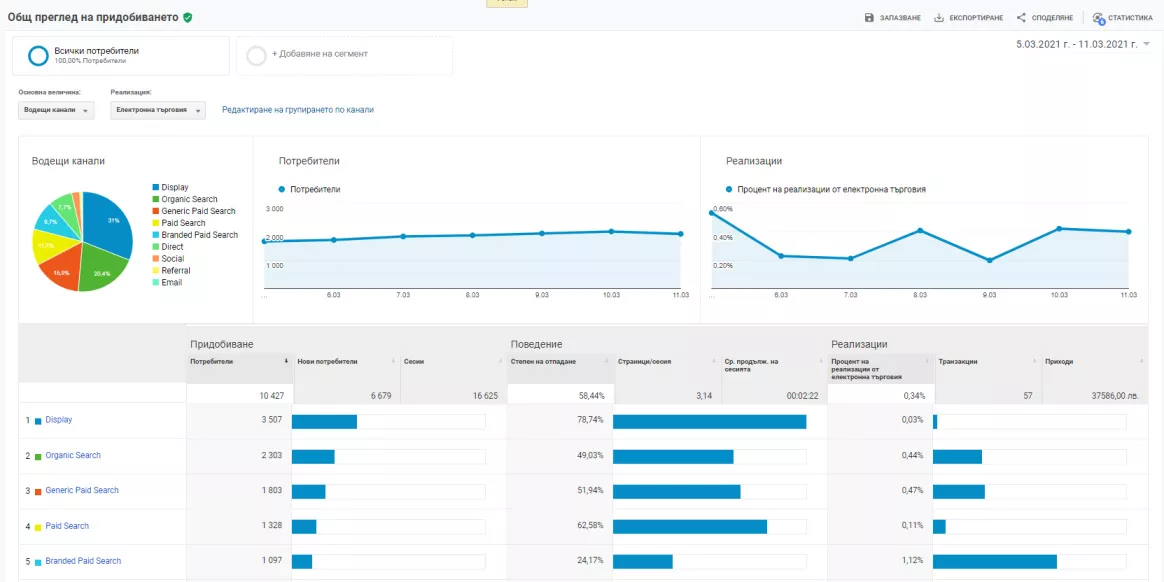Sort by the Потребители column arrow
The image size is (1164, 582).
pos(287,362)
